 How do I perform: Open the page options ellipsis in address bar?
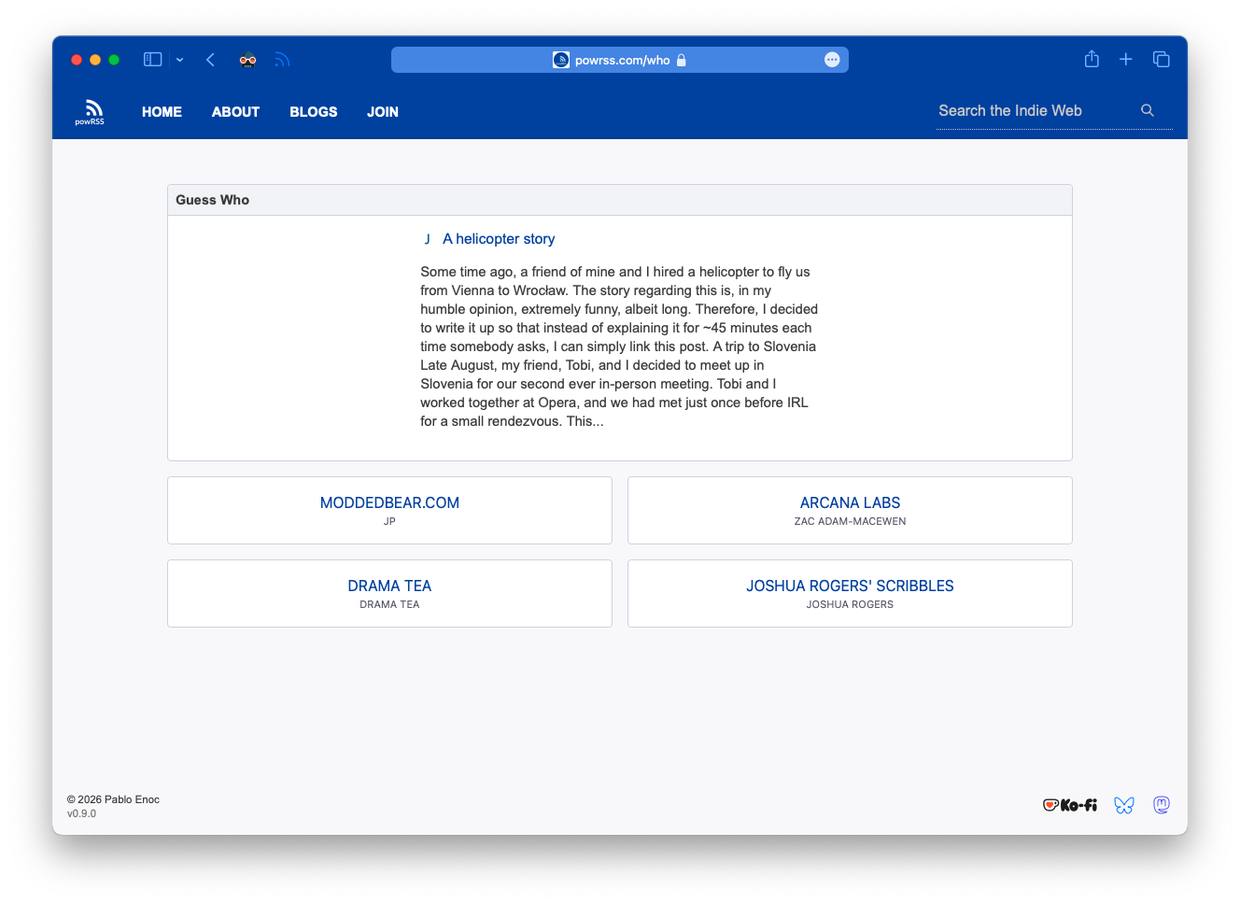[x=831, y=60]
